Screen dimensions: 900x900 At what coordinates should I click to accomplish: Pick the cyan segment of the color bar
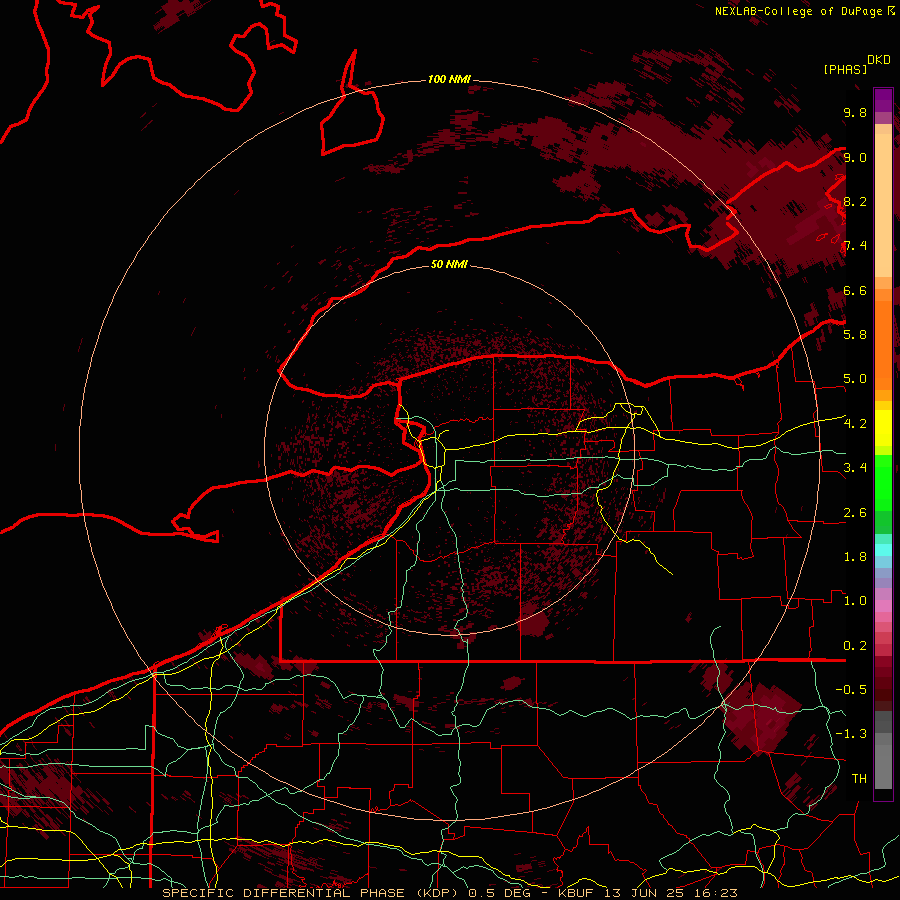coord(883,550)
